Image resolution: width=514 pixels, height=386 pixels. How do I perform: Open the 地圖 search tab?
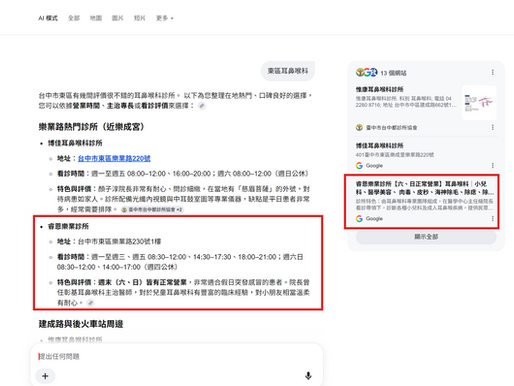point(96,18)
